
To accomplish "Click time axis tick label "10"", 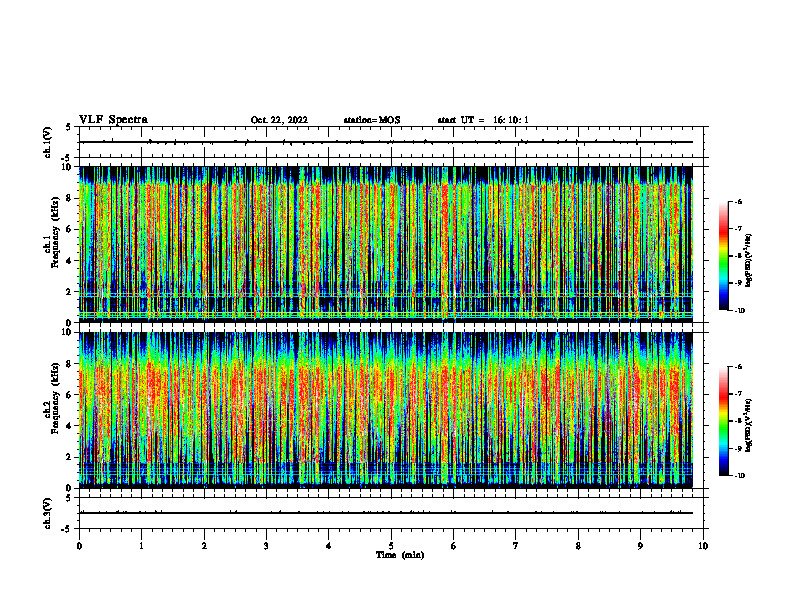I will pyautogui.click(x=703, y=546).
